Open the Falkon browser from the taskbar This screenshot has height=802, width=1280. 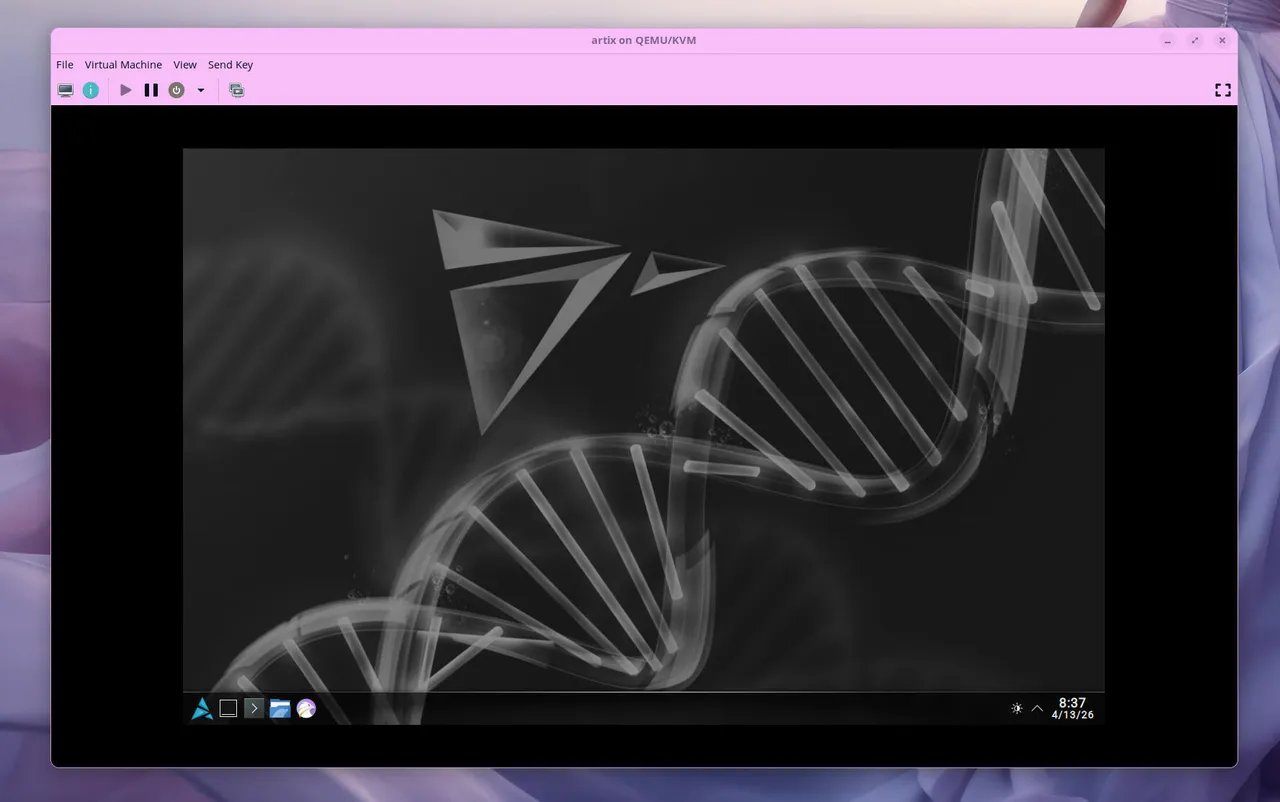[306, 708]
